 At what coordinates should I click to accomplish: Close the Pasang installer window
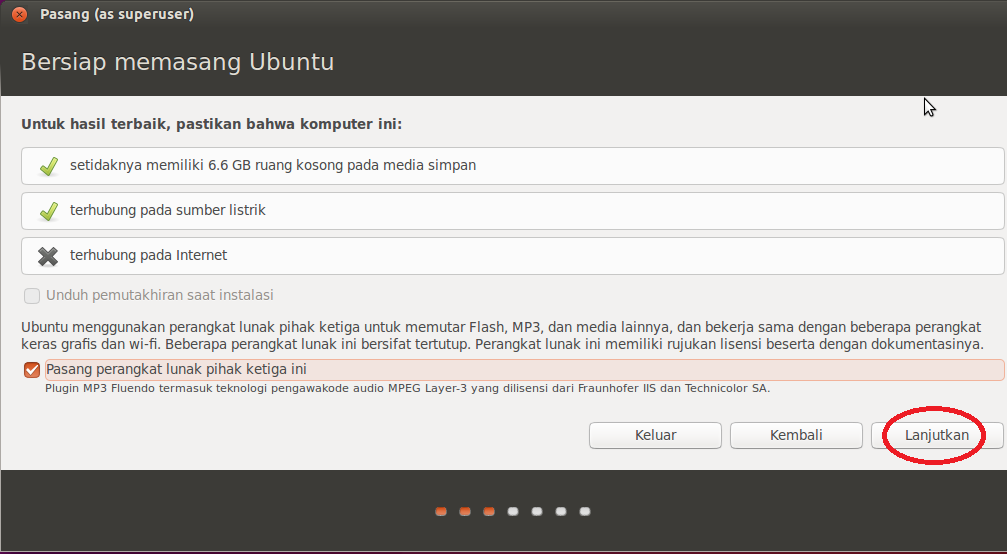[x=19, y=14]
